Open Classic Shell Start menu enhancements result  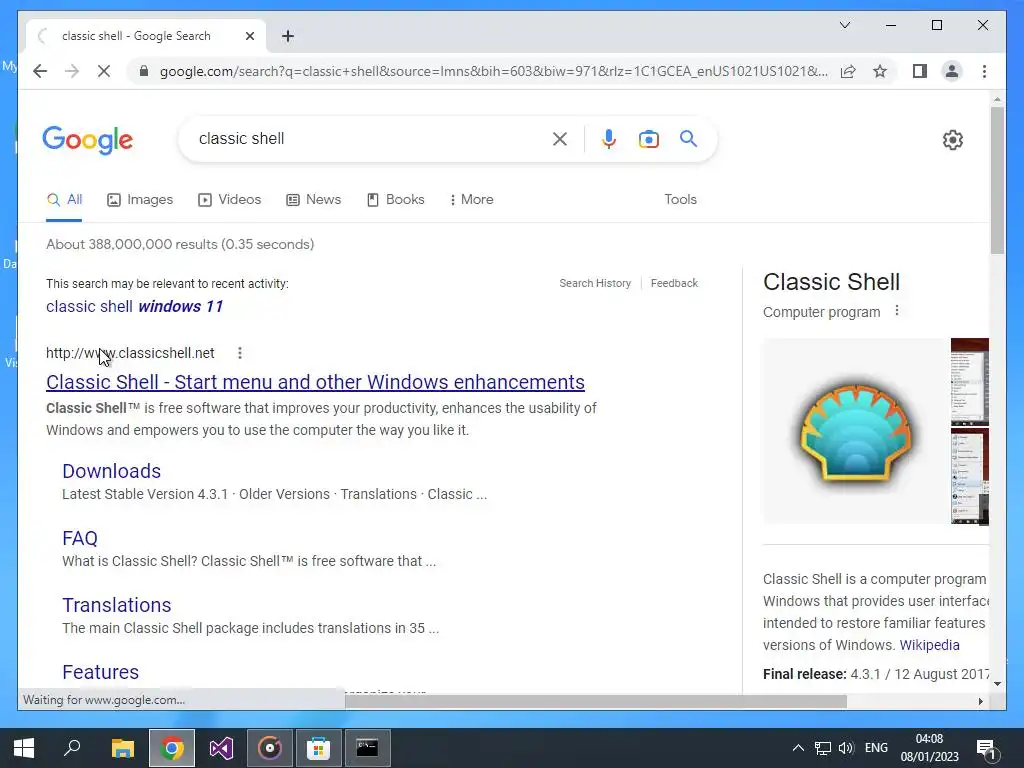[x=315, y=382]
